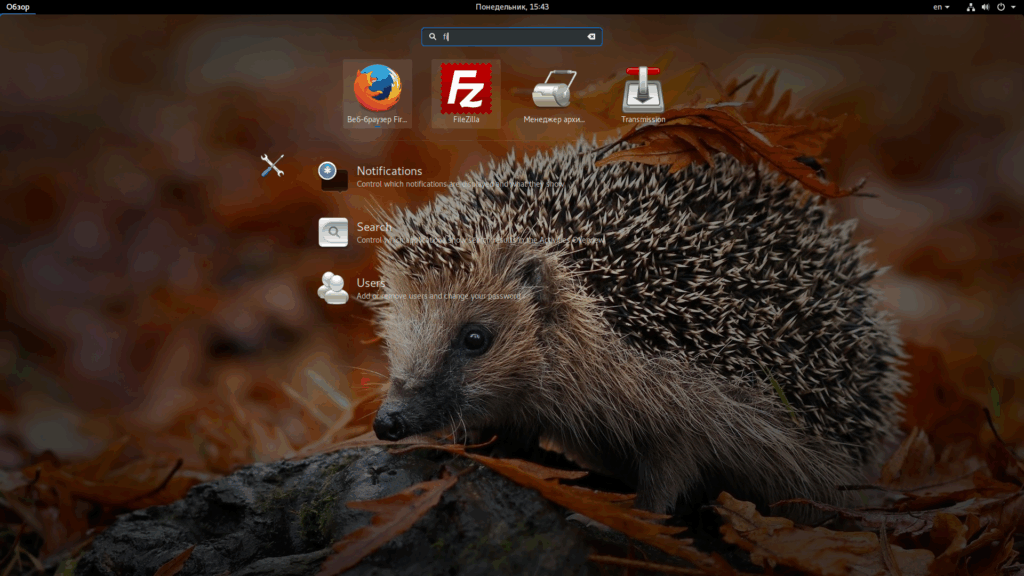Open the Users settings result
Image resolution: width=1024 pixels, height=576 pixels.
click(x=421, y=288)
